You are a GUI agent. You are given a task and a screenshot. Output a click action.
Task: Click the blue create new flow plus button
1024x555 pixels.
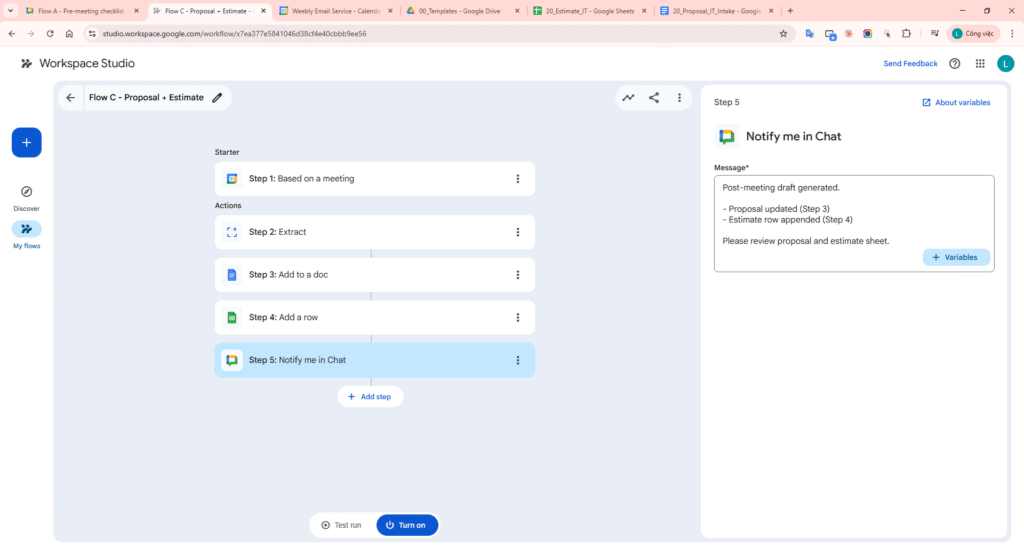(x=26, y=142)
